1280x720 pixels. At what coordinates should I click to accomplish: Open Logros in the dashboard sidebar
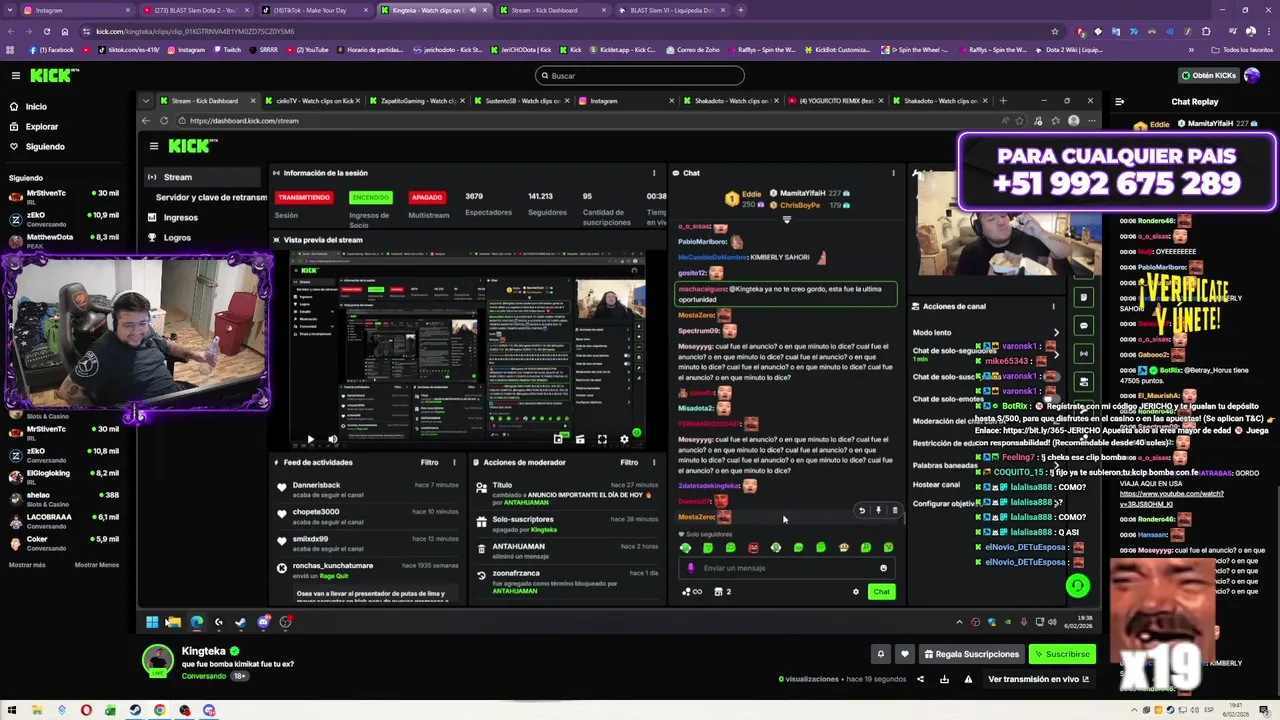tap(170, 237)
